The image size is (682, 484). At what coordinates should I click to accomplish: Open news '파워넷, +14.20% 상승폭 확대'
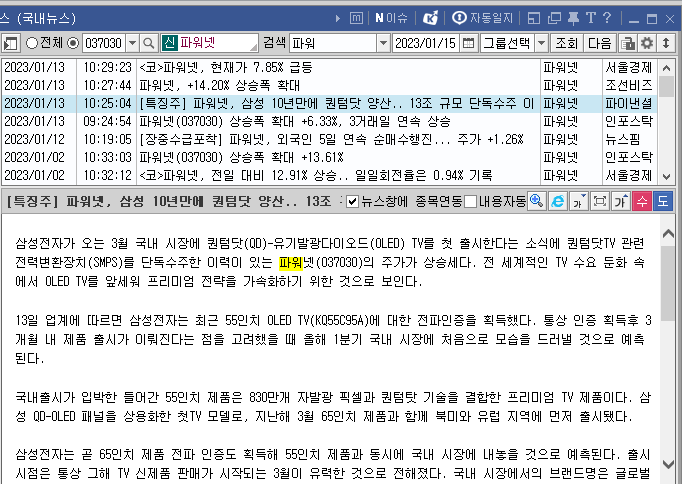pos(219,85)
